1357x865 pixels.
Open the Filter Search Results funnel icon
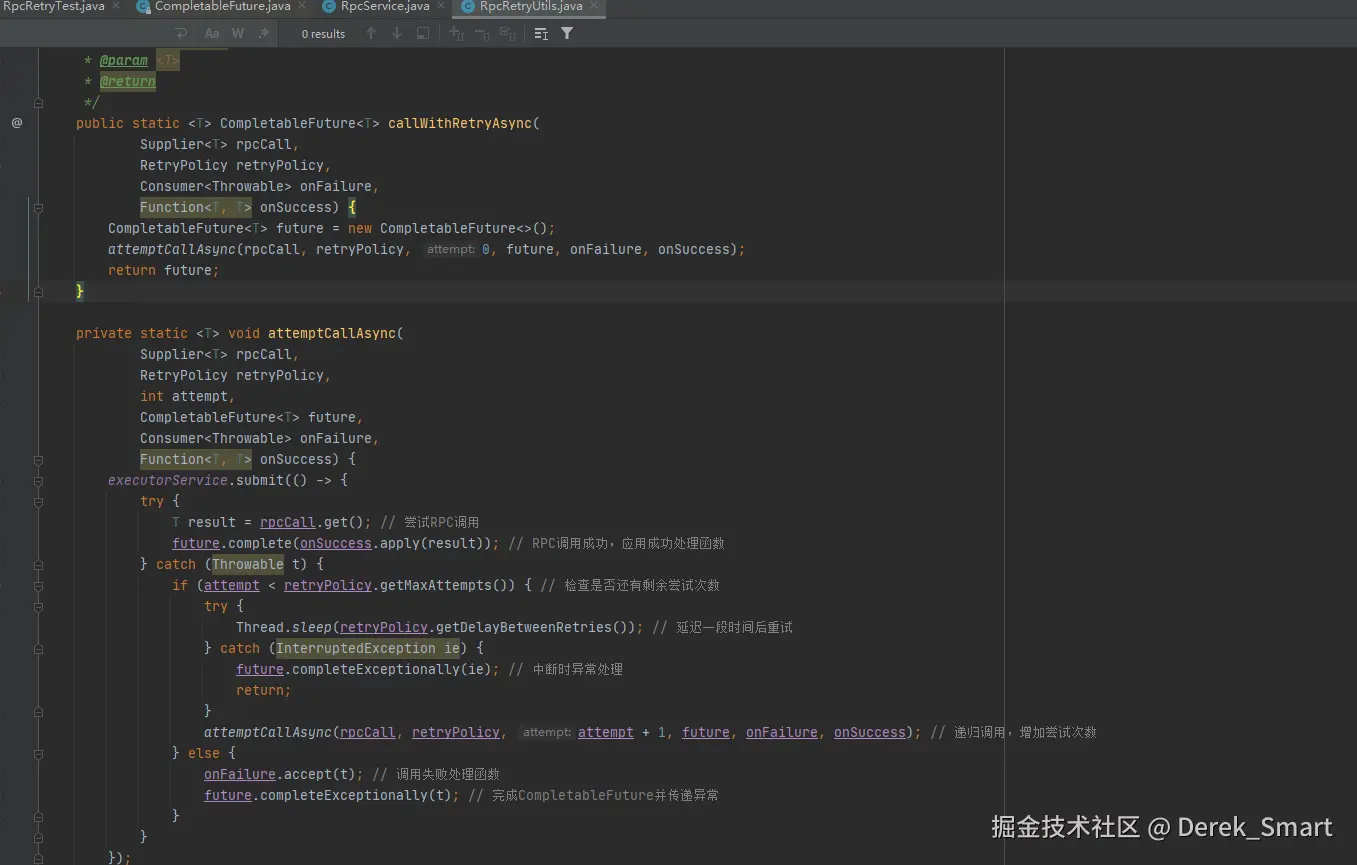point(568,33)
